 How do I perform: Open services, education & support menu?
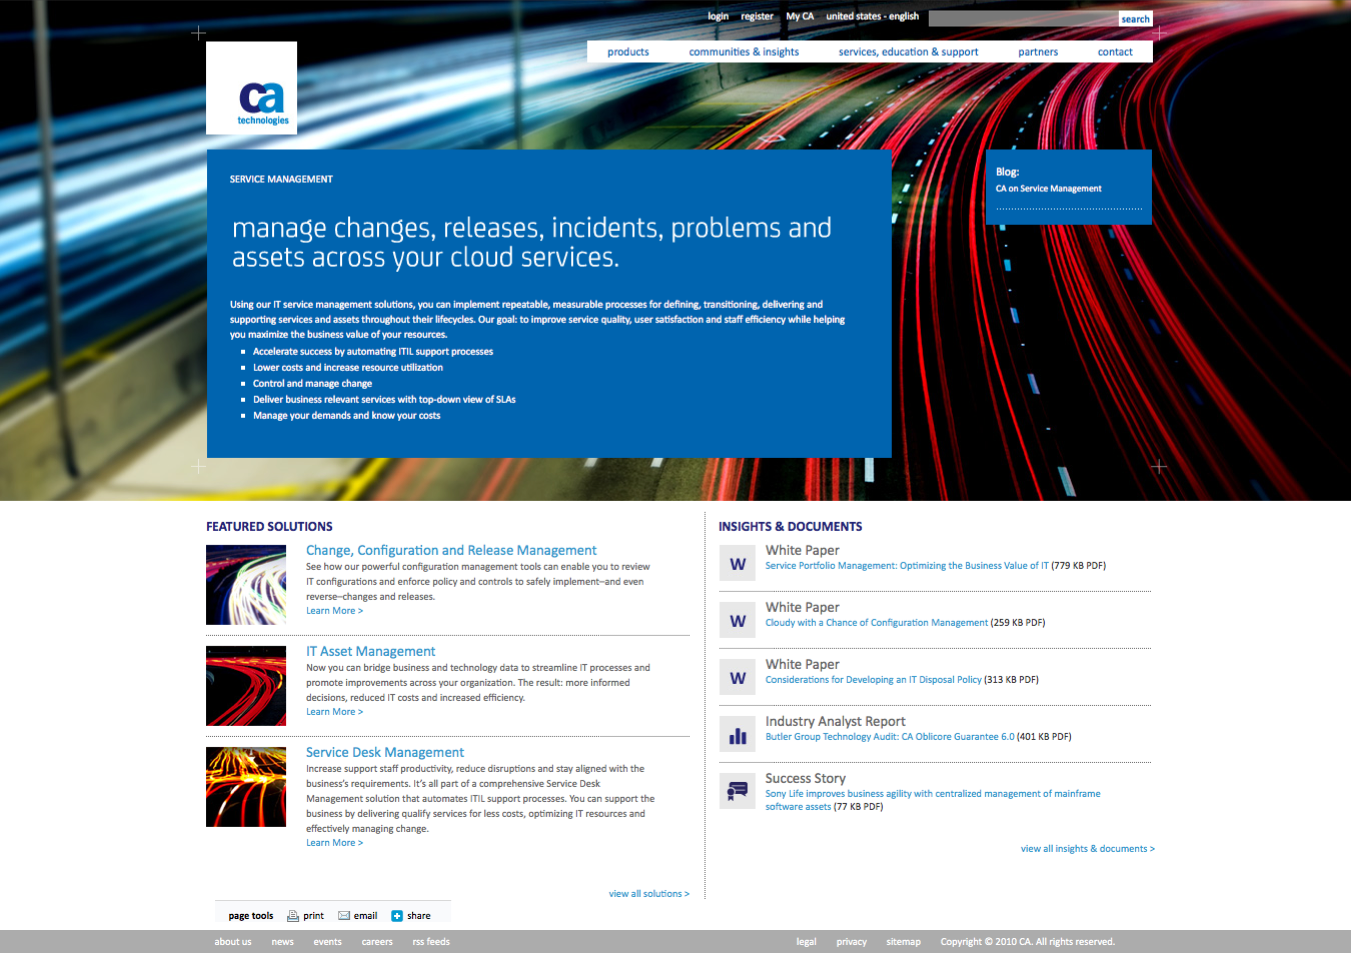908,52
